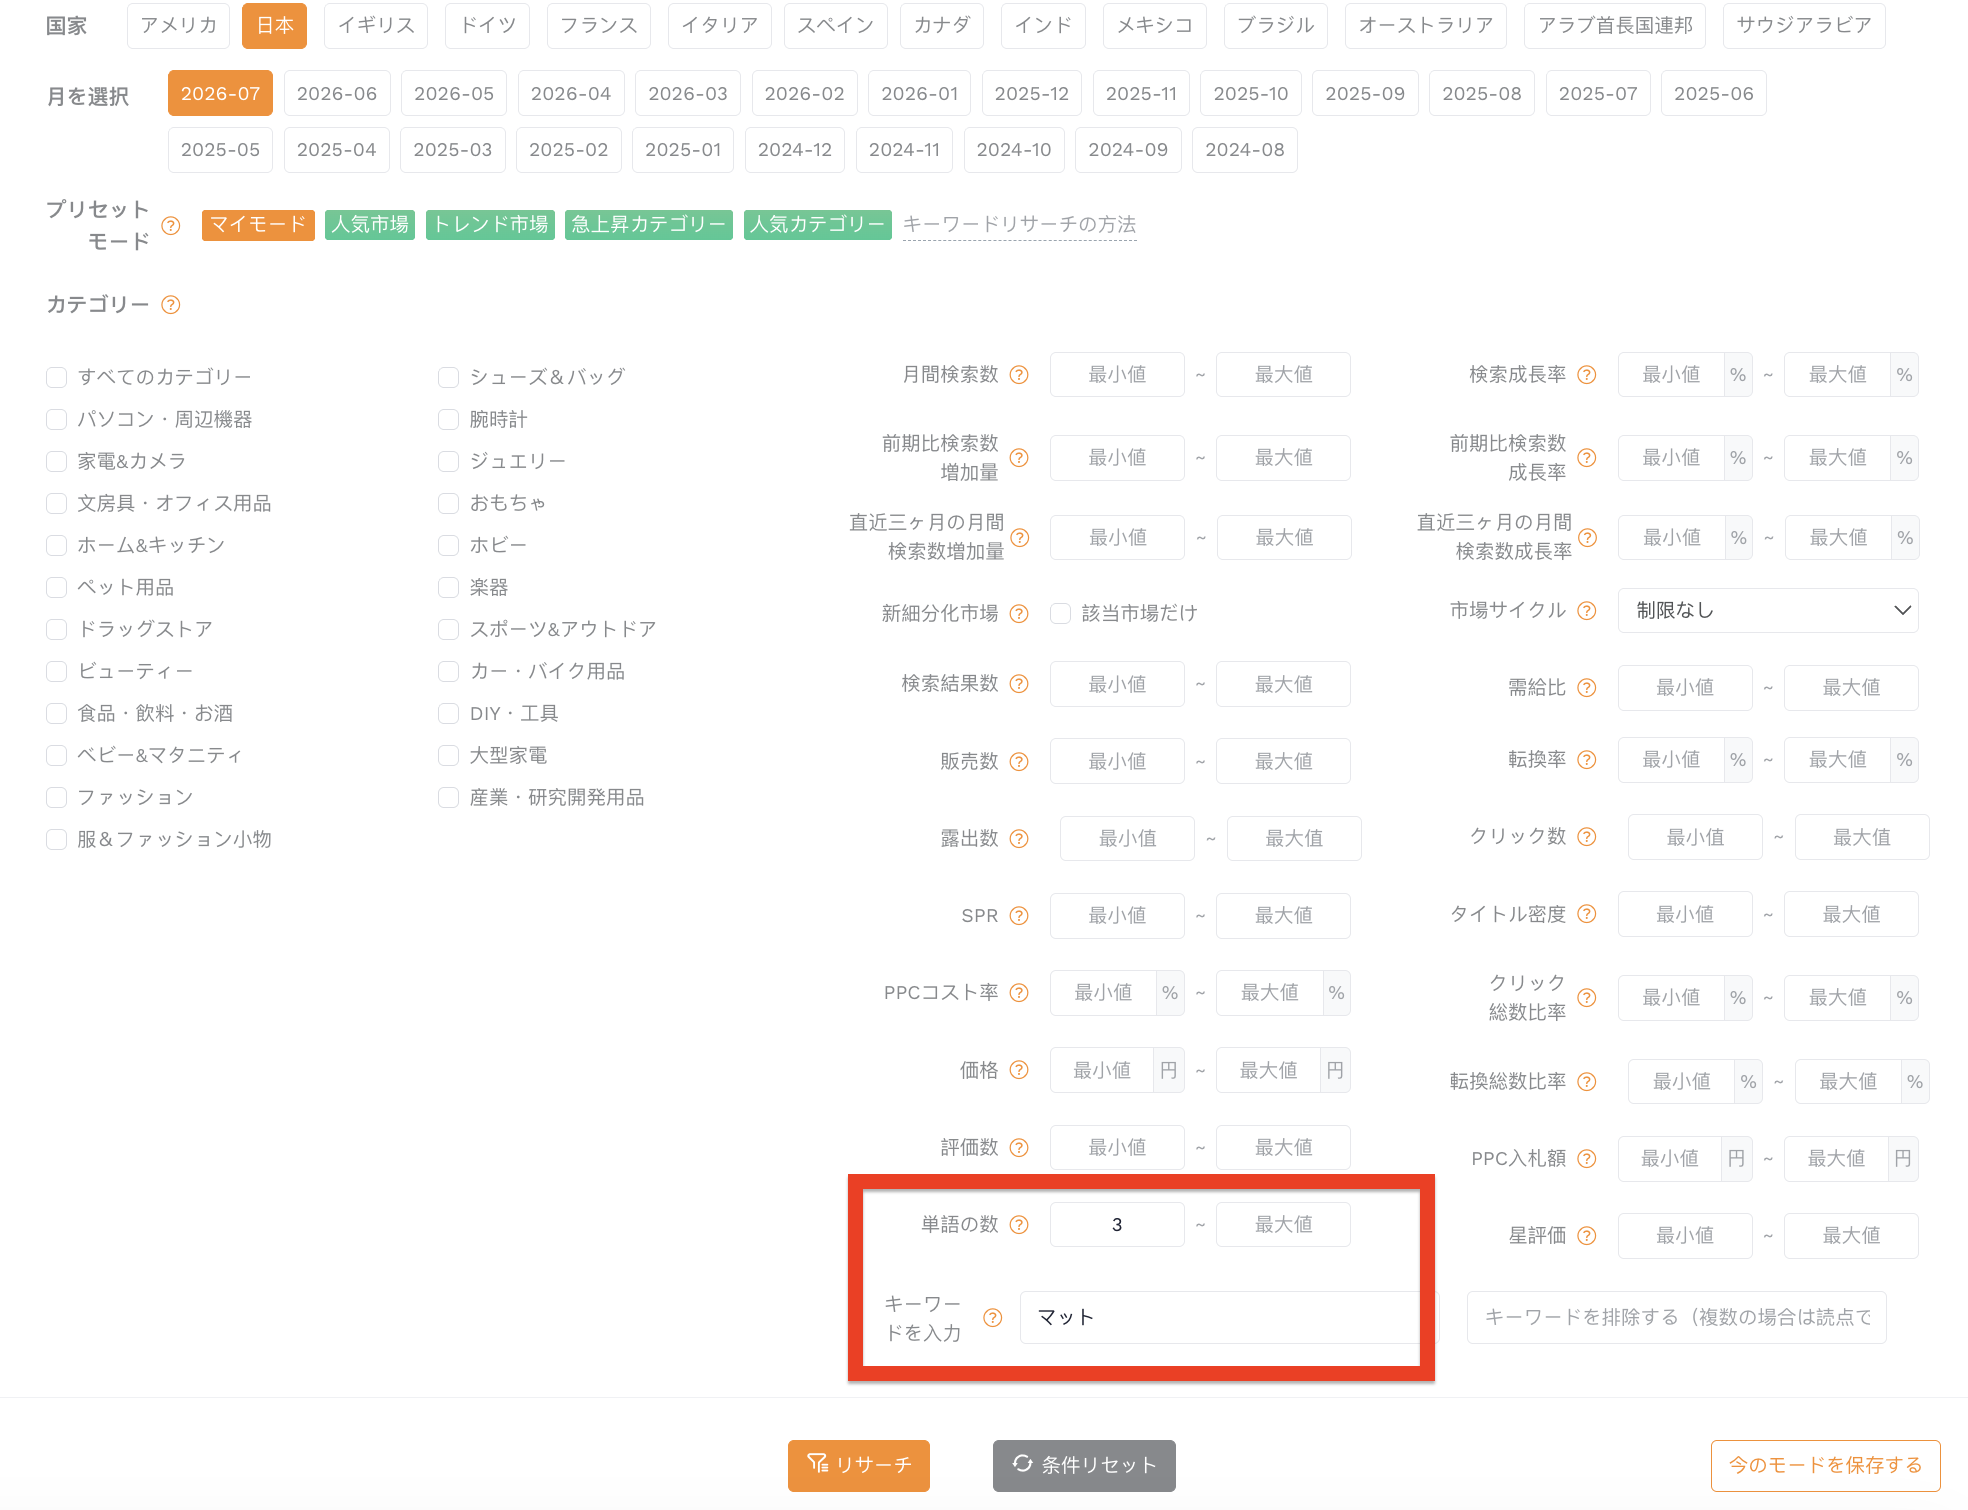Viewport: 1968px width, 1510px height.
Task: Select country アメリカ
Action: 179,26
